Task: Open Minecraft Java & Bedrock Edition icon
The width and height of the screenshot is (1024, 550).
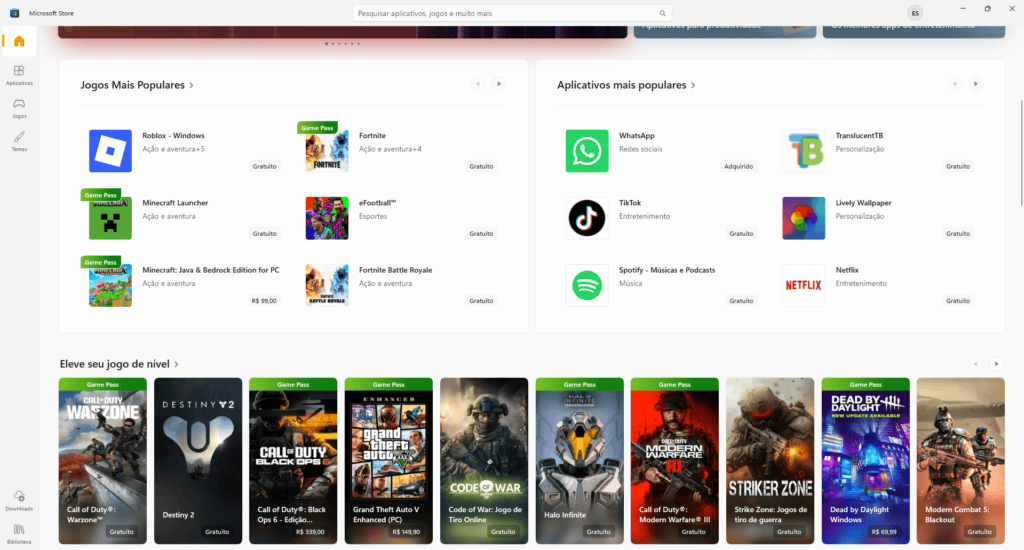Action: click(110, 285)
